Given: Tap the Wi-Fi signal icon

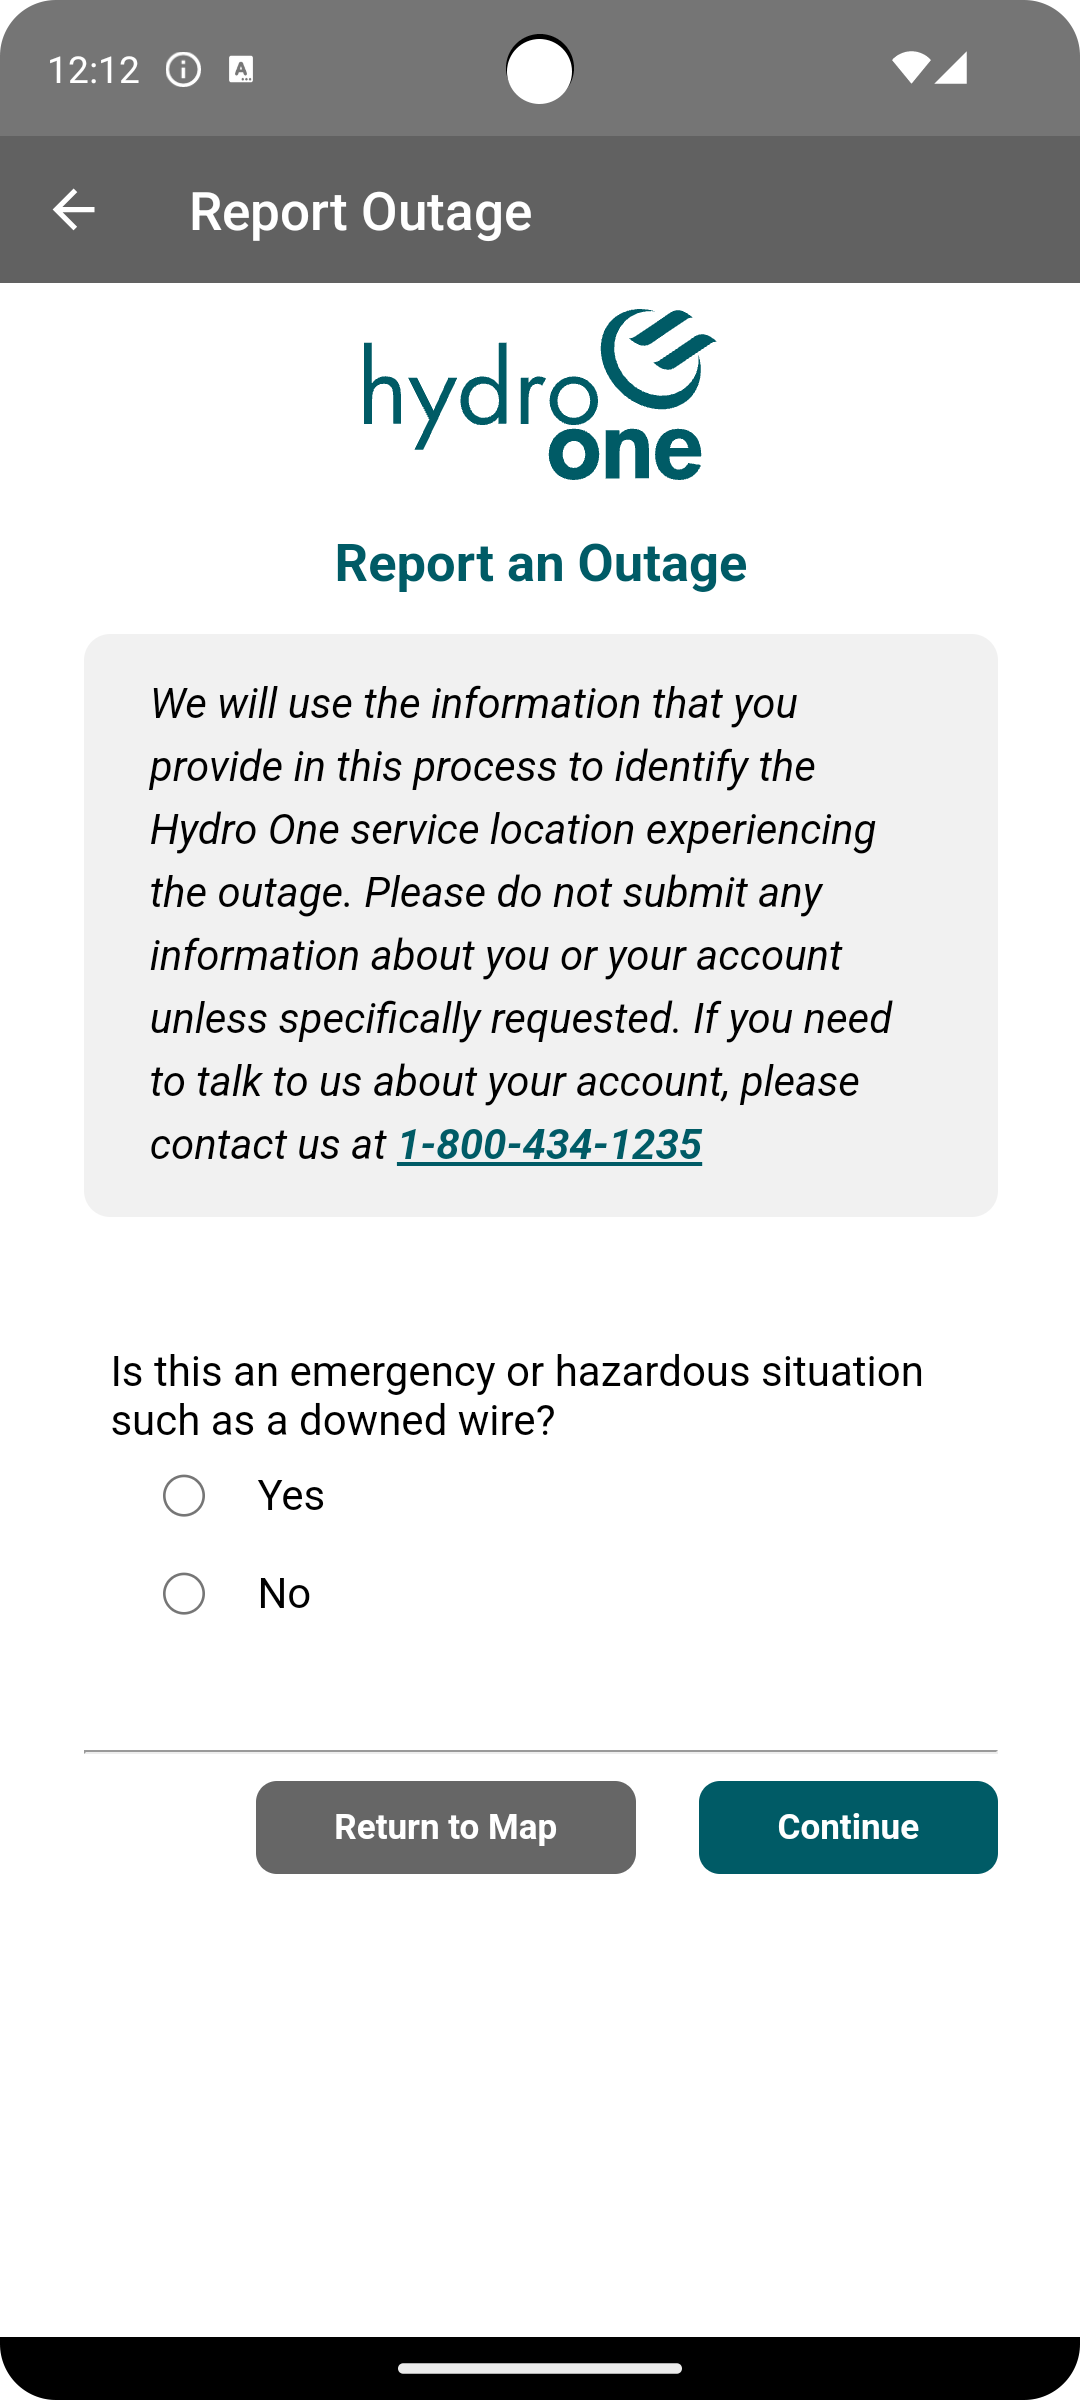Looking at the screenshot, I should click(910, 68).
